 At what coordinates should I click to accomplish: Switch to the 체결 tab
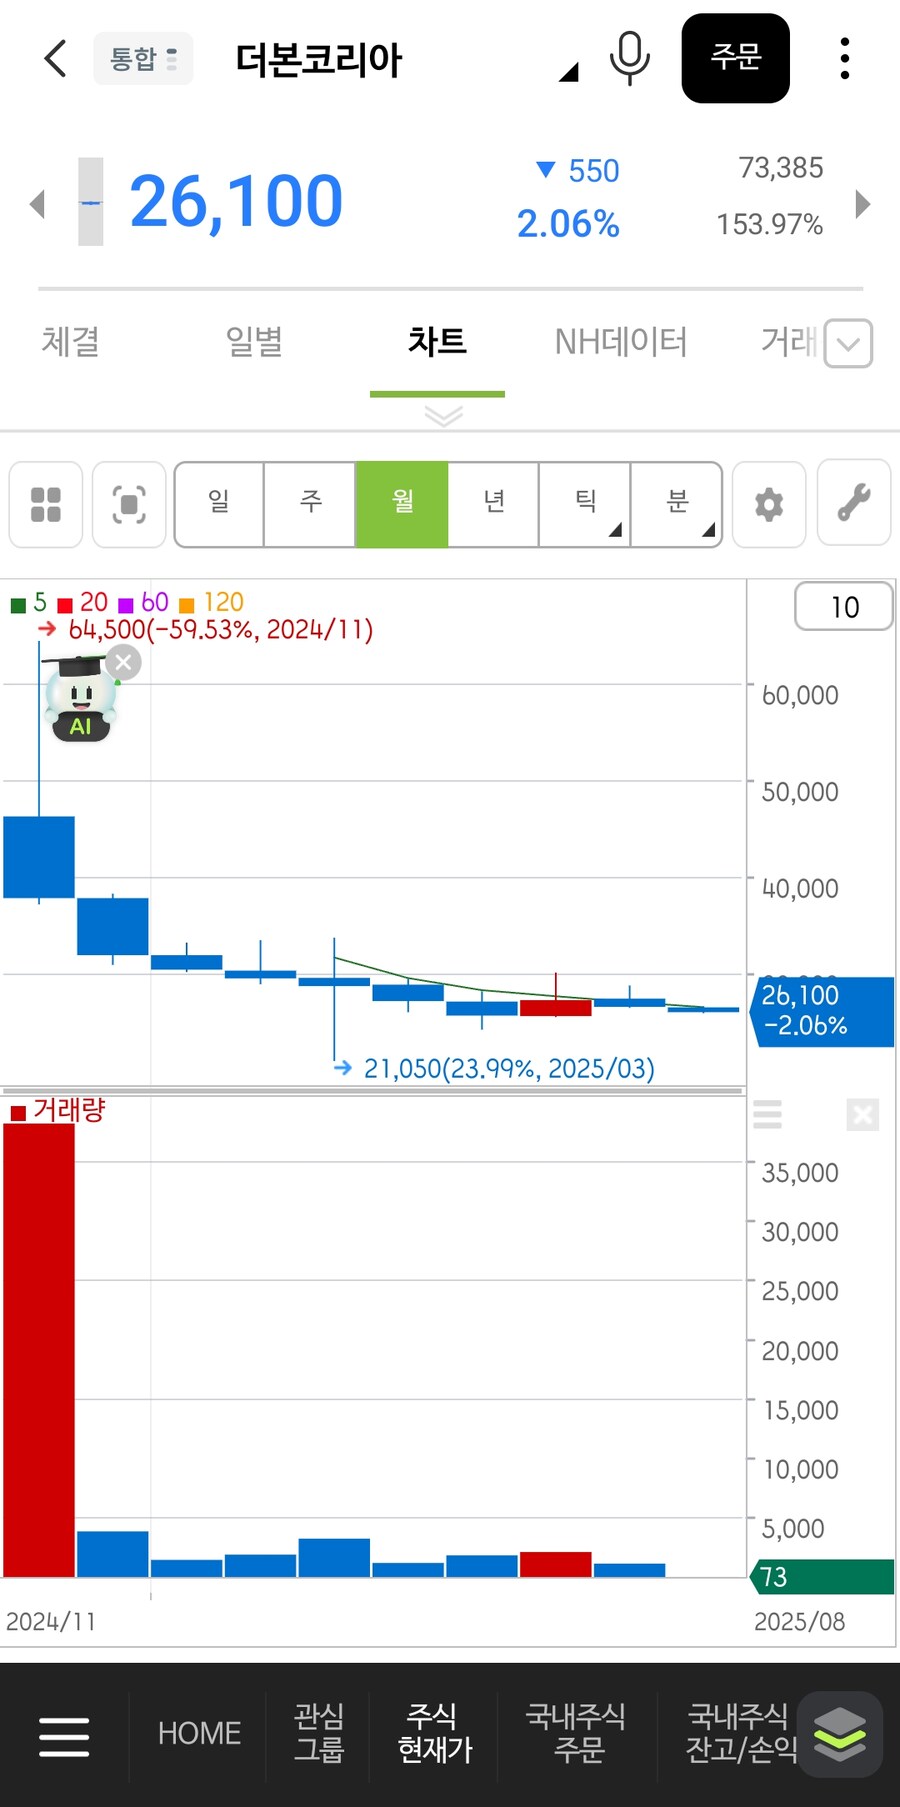pyautogui.click(x=70, y=342)
